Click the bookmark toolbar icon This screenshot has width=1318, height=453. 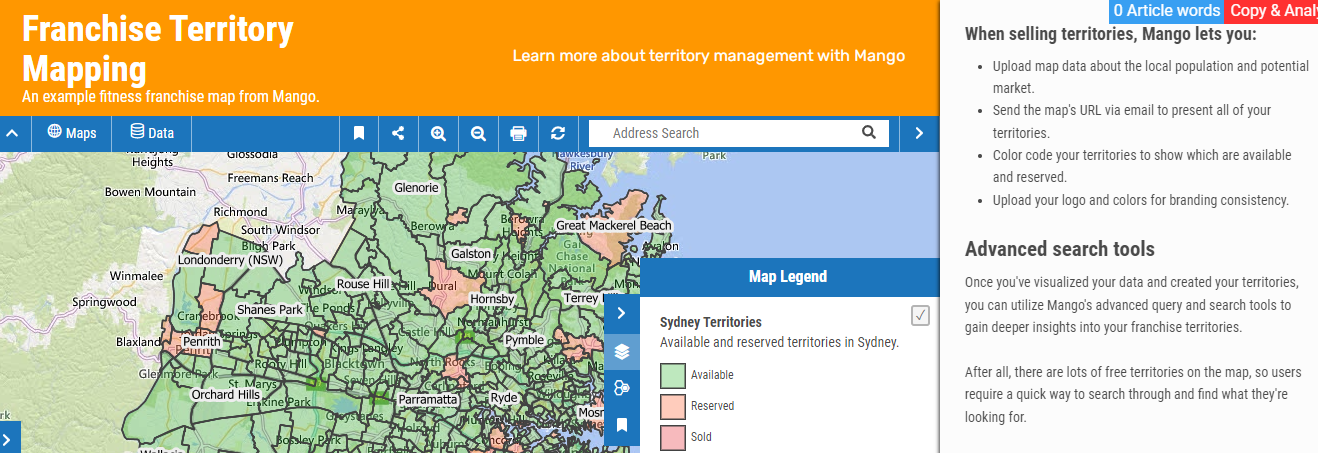(x=359, y=133)
